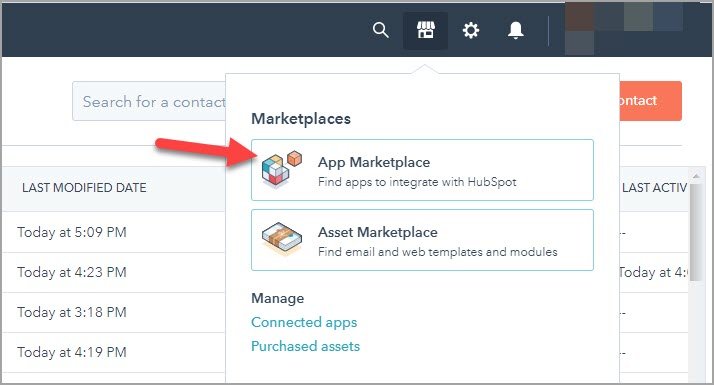
Task: Click the Asset Marketplace package icon
Action: (282, 239)
